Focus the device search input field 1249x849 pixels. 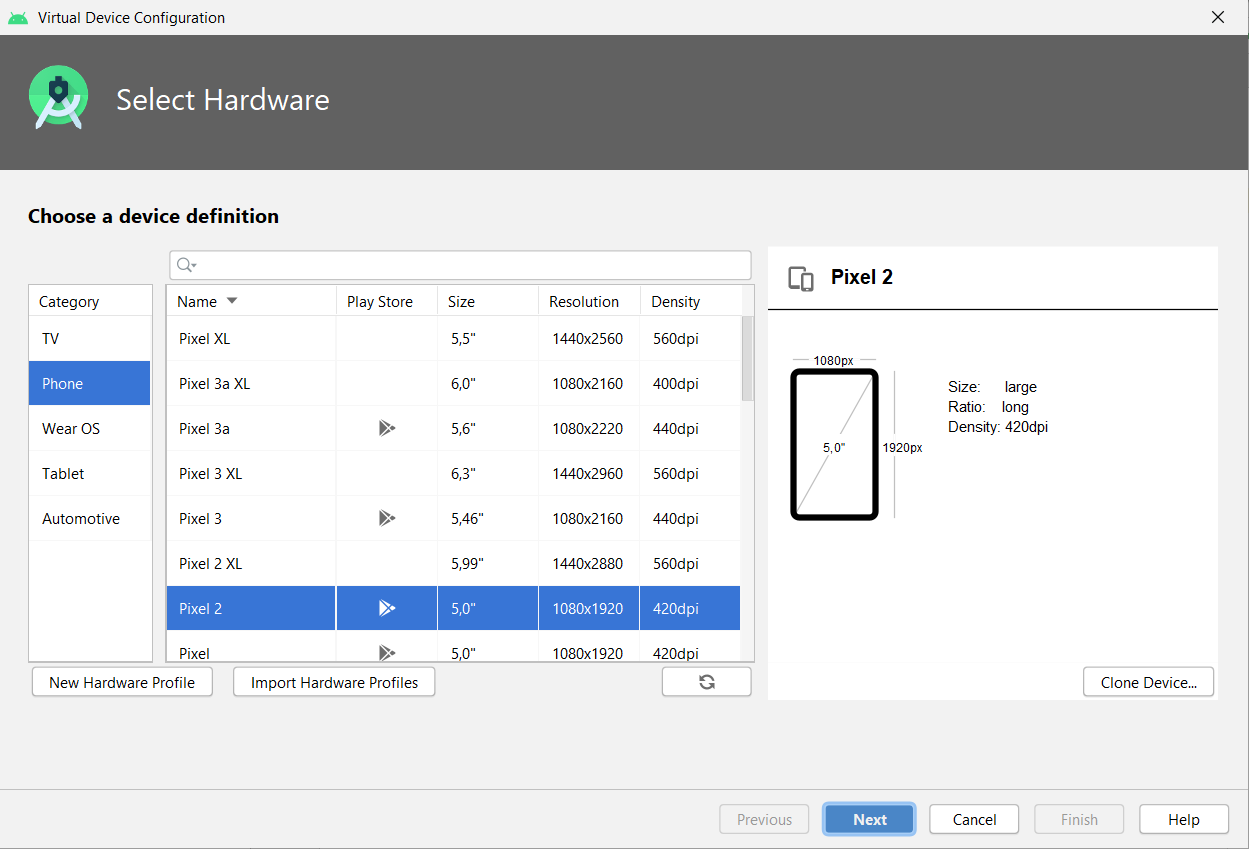(470, 265)
